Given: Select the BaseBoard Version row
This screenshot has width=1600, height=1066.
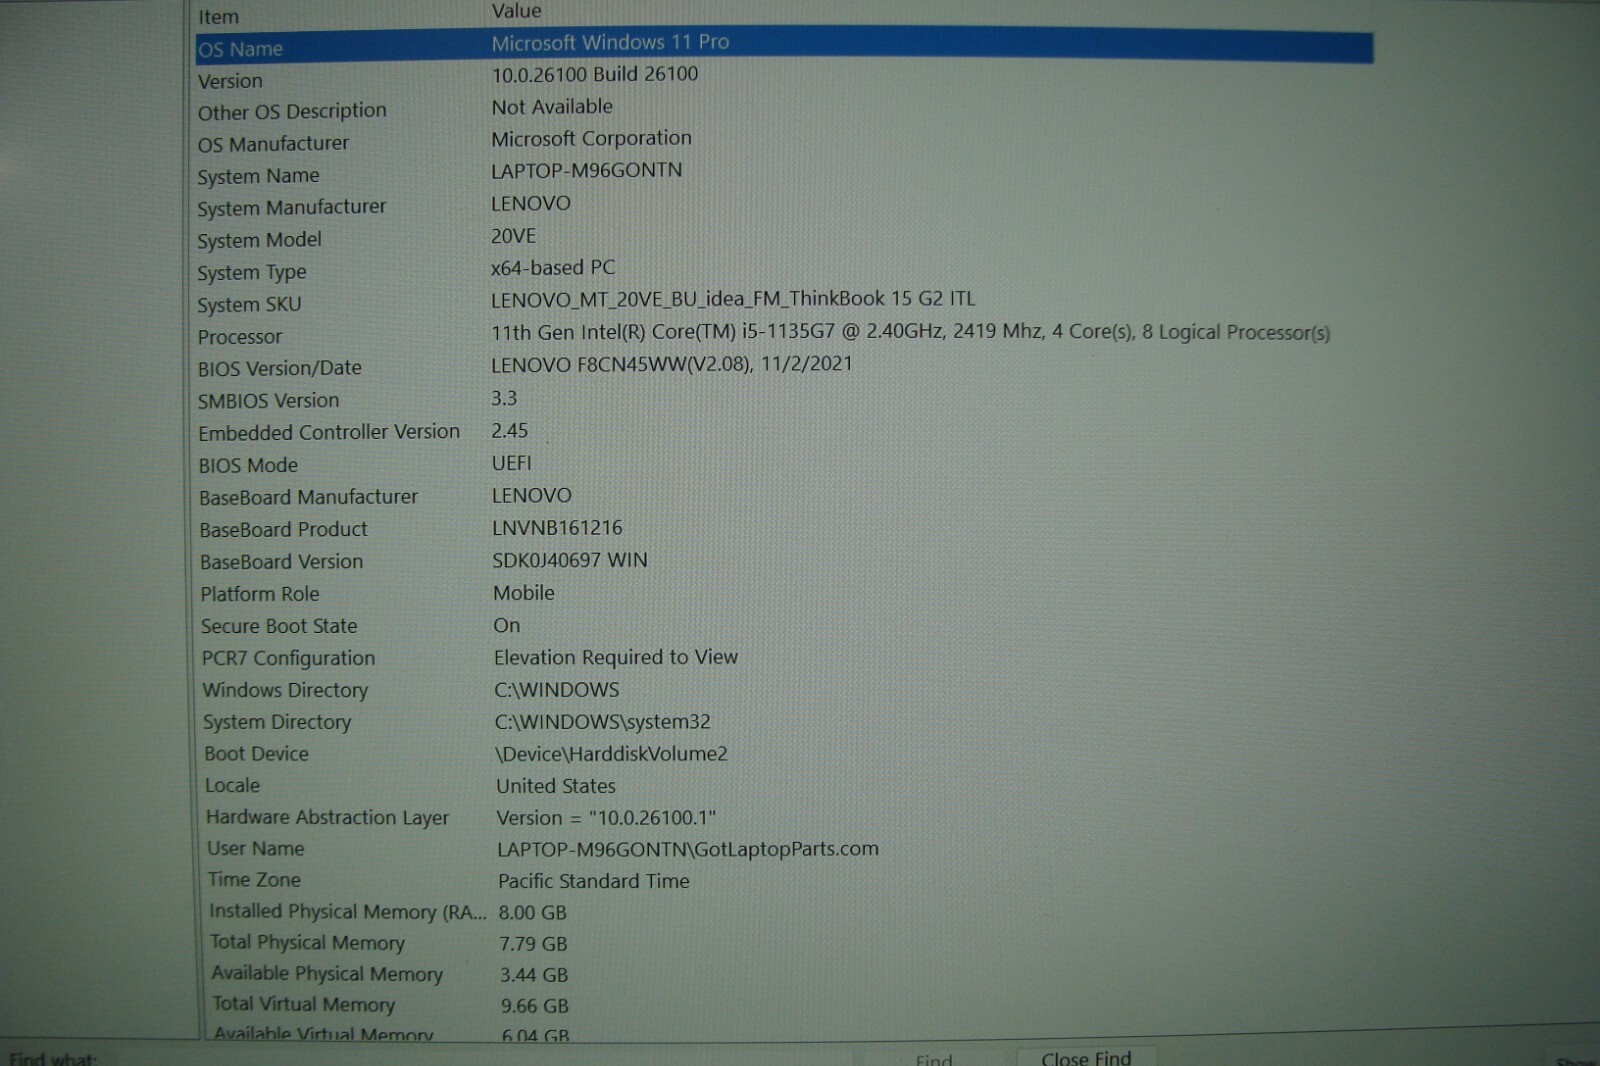Looking at the screenshot, I should pyautogui.click(x=281, y=561).
